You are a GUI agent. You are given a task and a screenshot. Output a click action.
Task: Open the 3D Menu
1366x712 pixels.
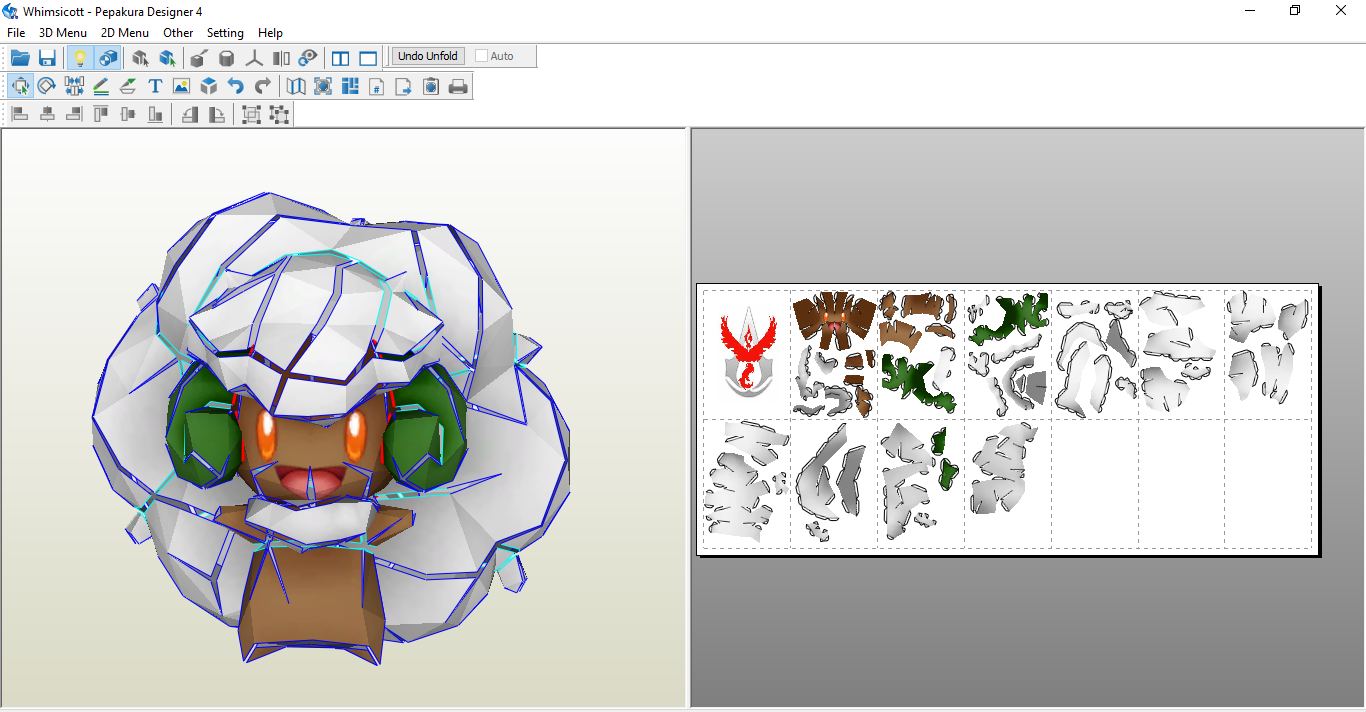click(x=63, y=33)
